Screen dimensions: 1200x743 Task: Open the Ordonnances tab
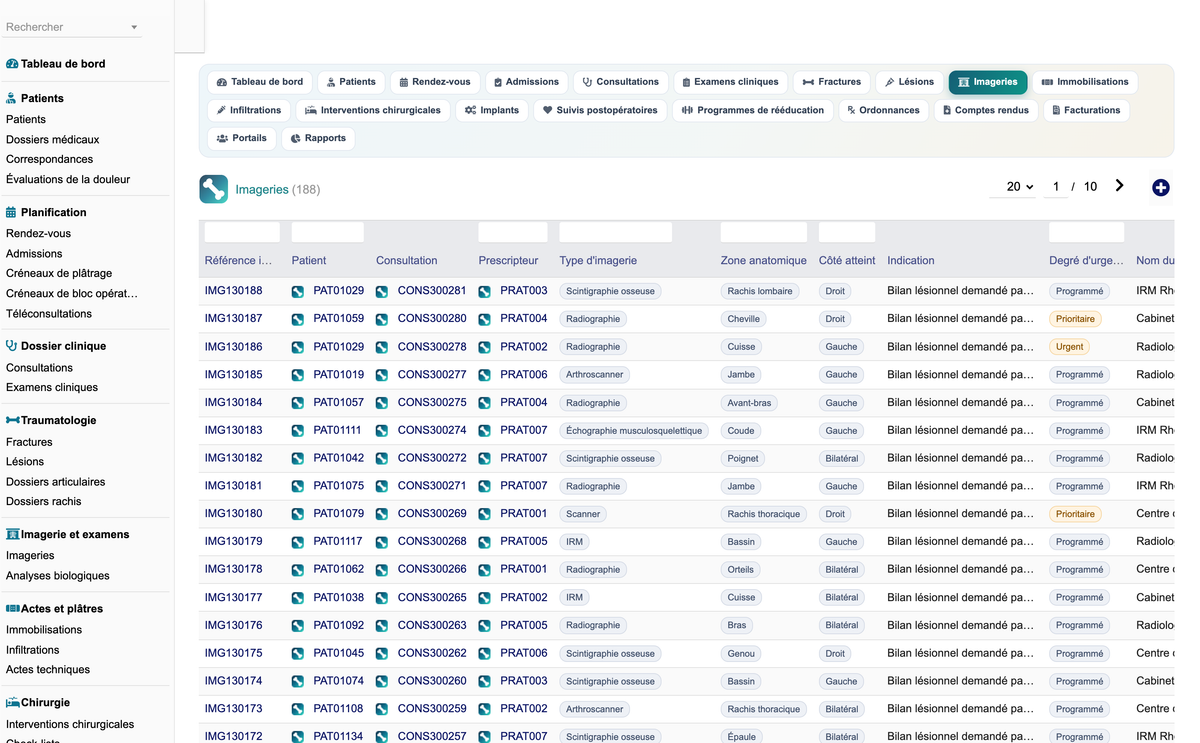point(882,110)
